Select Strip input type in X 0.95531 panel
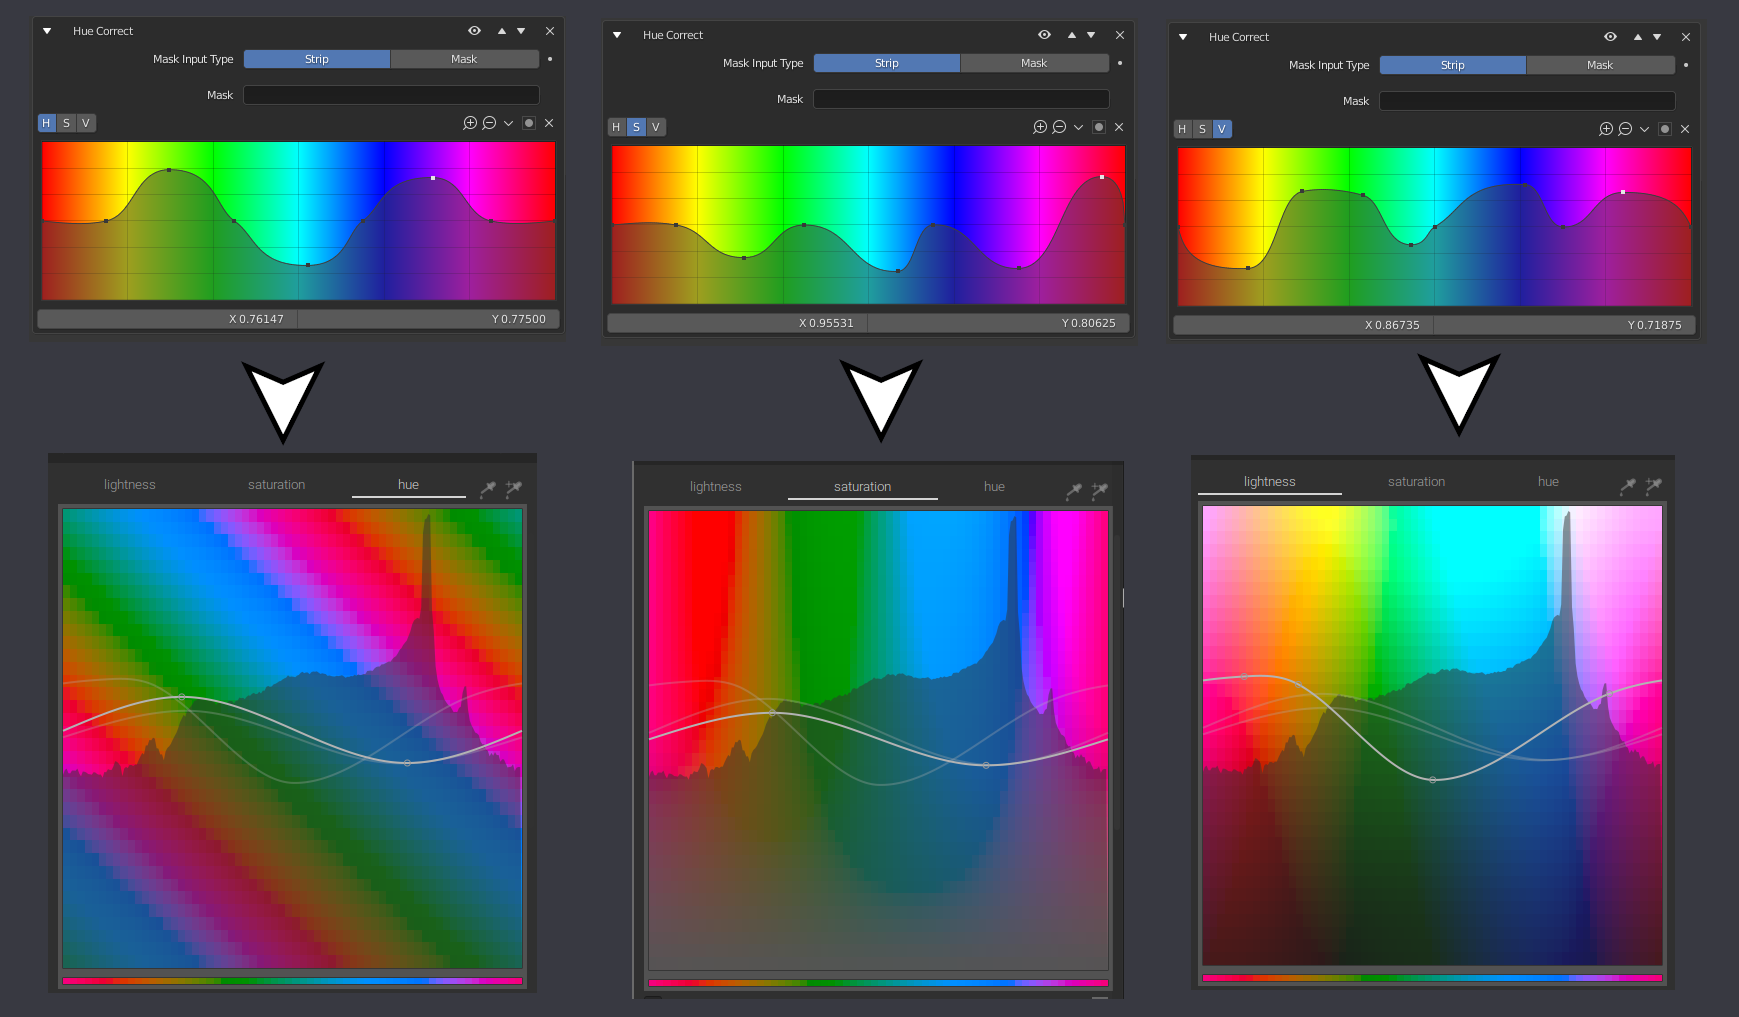 click(x=887, y=63)
